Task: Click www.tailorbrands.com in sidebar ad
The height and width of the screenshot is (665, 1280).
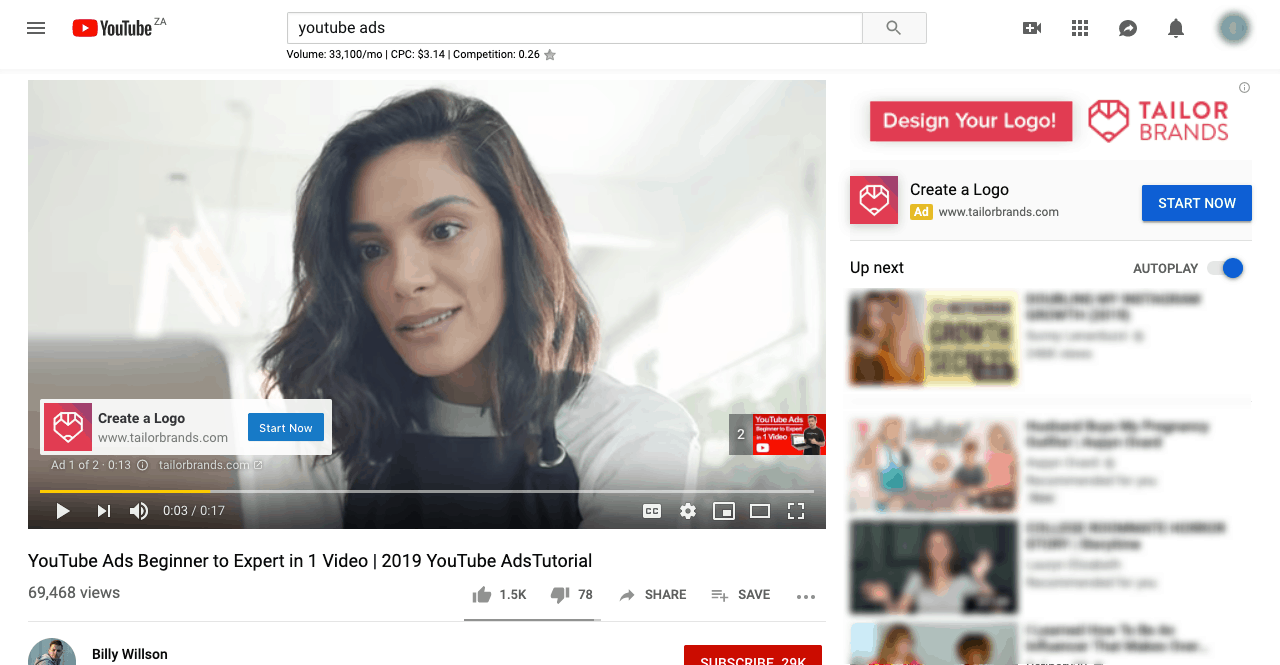Action: (998, 212)
